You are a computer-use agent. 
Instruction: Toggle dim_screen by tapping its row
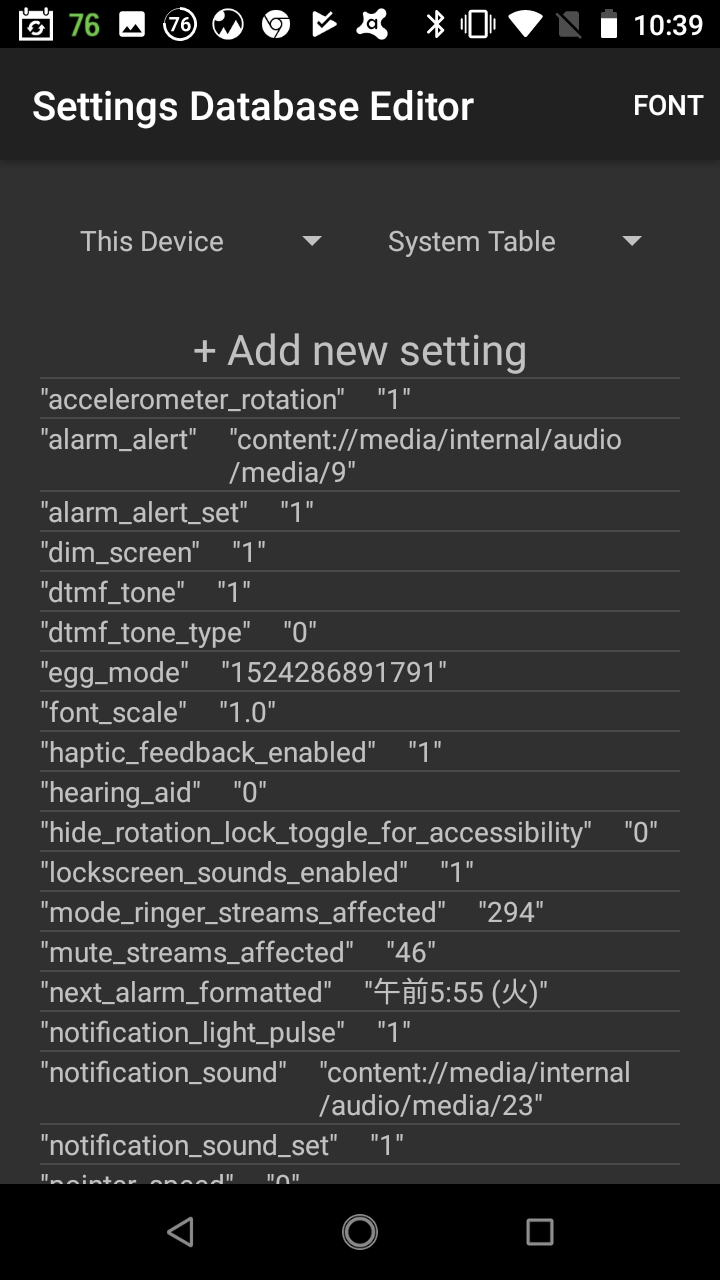360,552
